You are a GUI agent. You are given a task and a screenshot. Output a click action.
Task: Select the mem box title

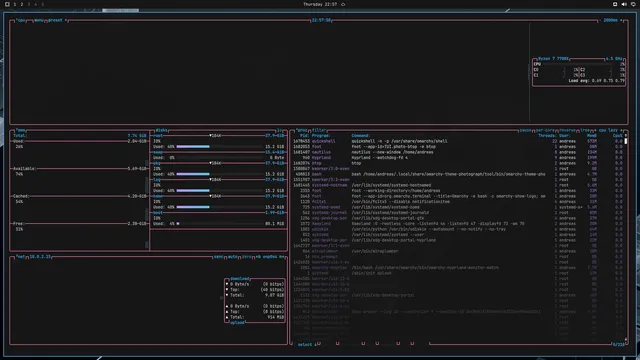pyautogui.click(x=21, y=130)
